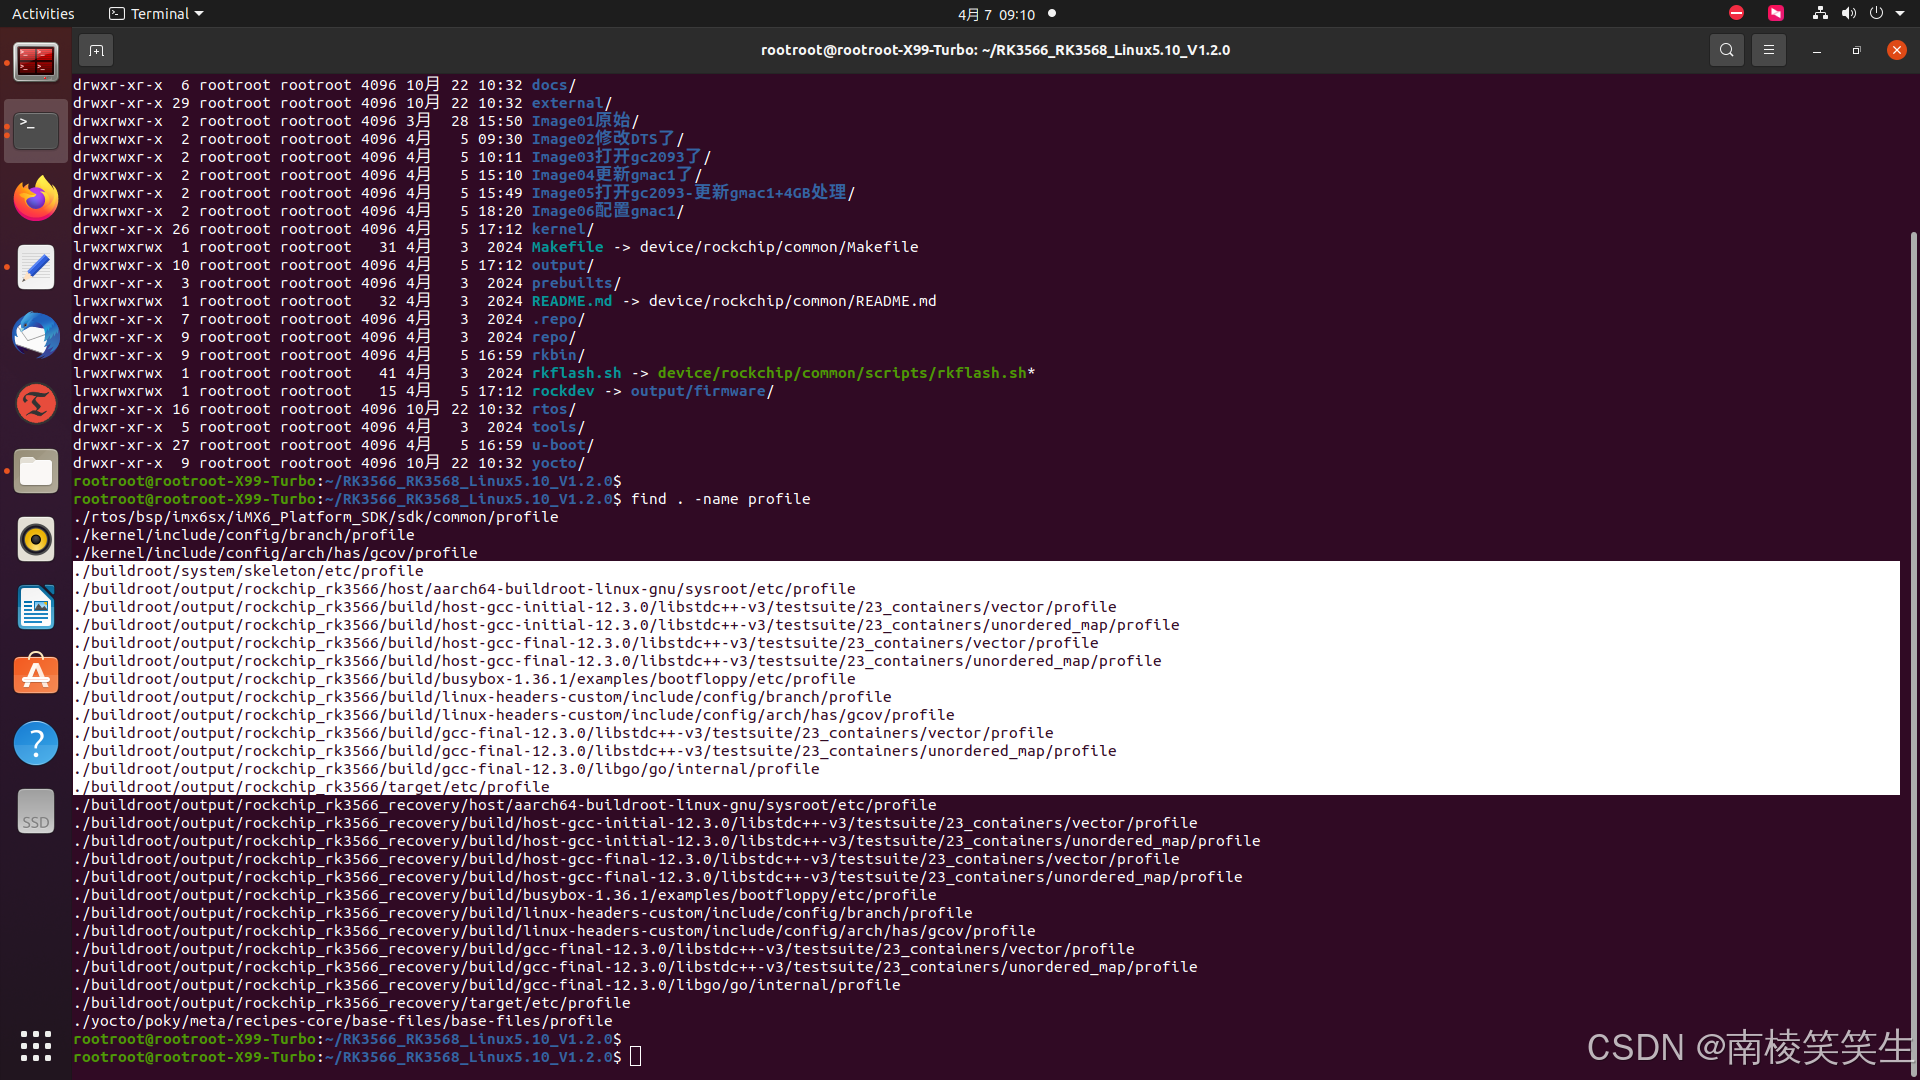The height and width of the screenshot is (1080, 1920).
Task: Open the Files manager dock icon
Action: click(36, 471)
